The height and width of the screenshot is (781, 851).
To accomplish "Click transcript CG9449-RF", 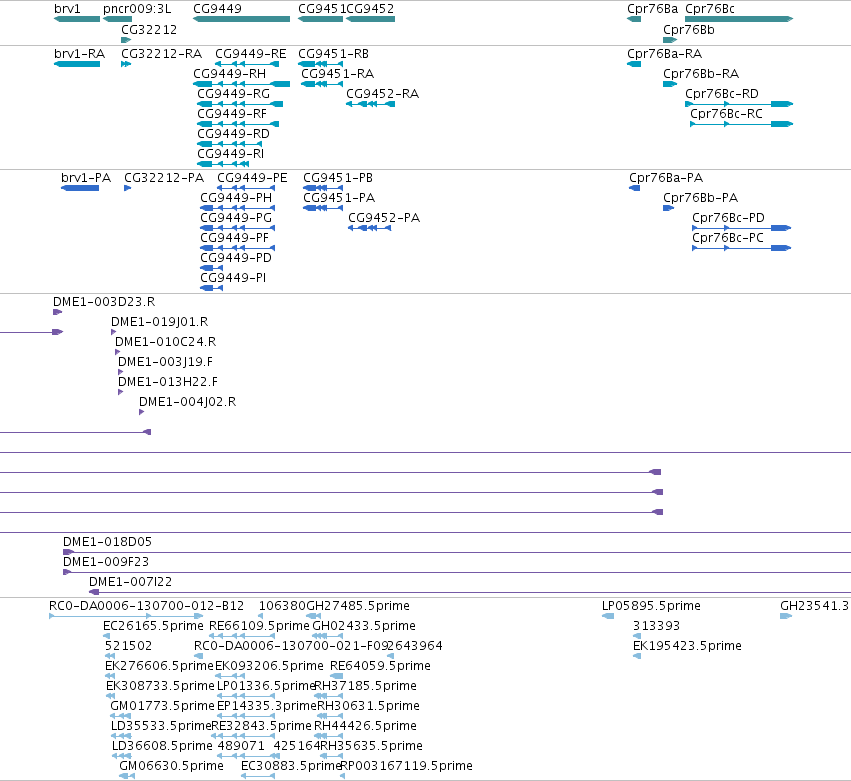I will pos(232,114).
